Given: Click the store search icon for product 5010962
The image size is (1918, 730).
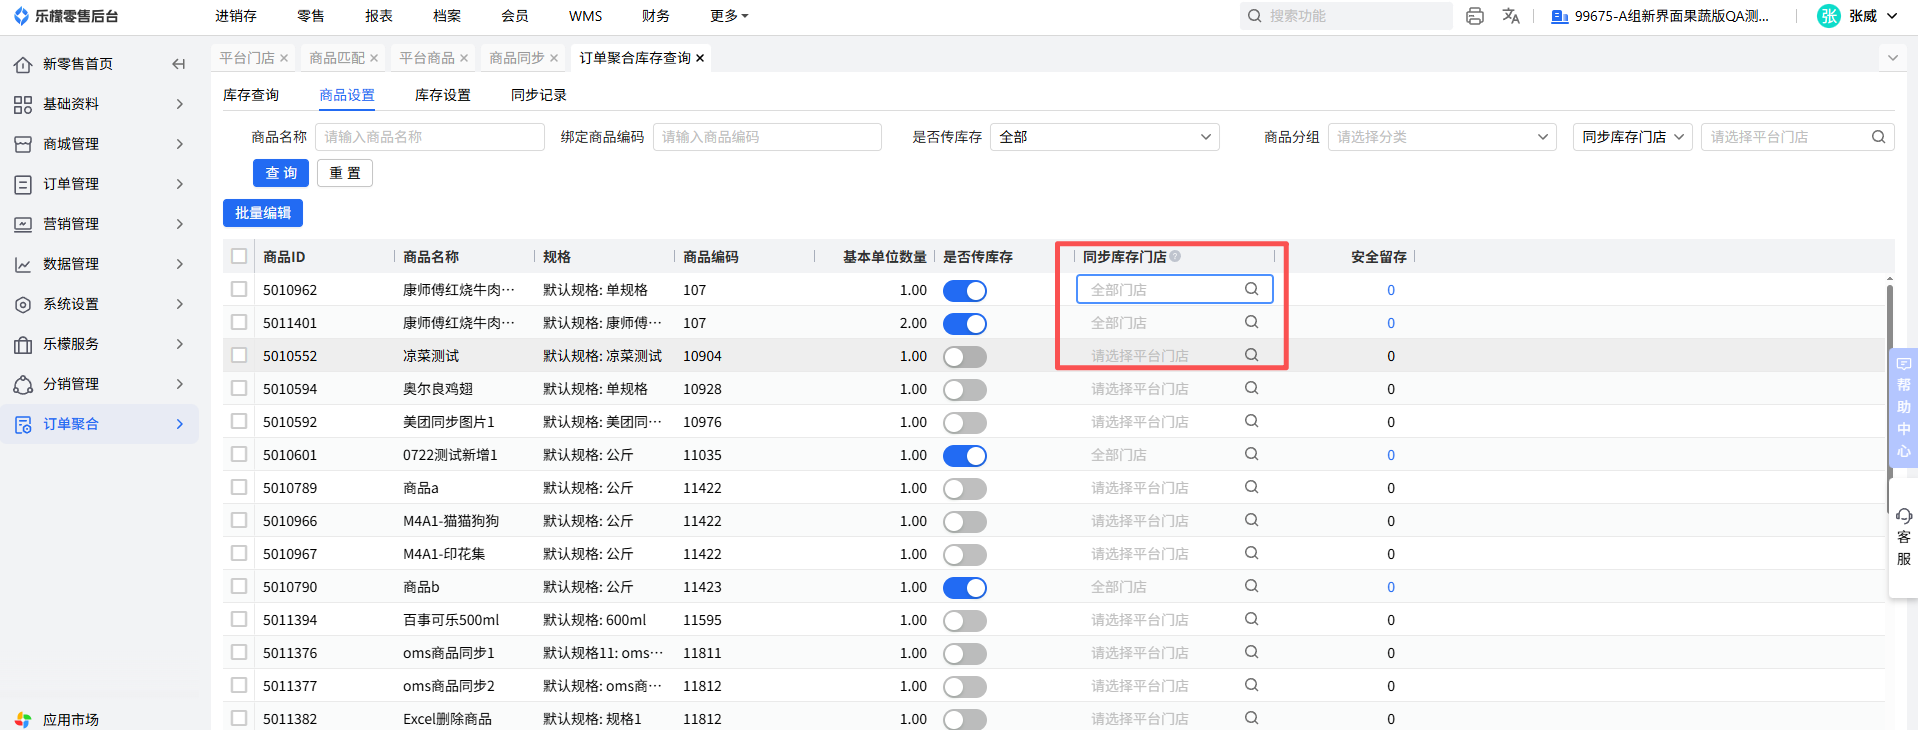Looking at the screenshot, I should [1251, 289].
